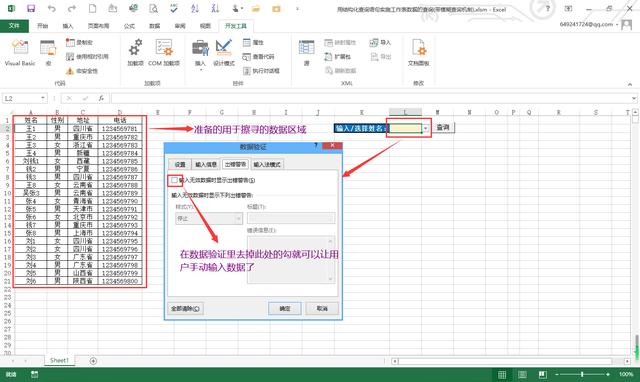Open folder icon in quick access toolbar
The height and width of the screenshot is (382, 640).
[x=256, y=9]
